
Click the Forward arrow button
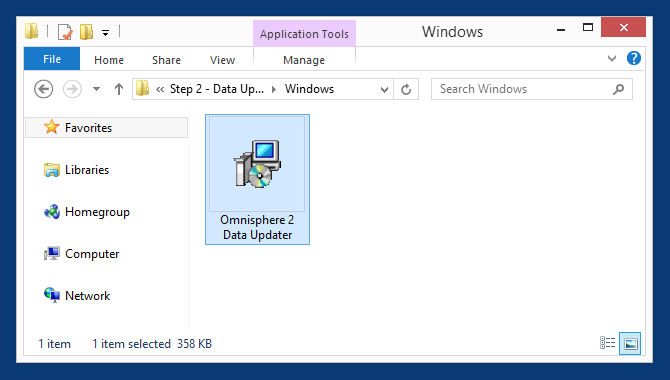(72, 89)
